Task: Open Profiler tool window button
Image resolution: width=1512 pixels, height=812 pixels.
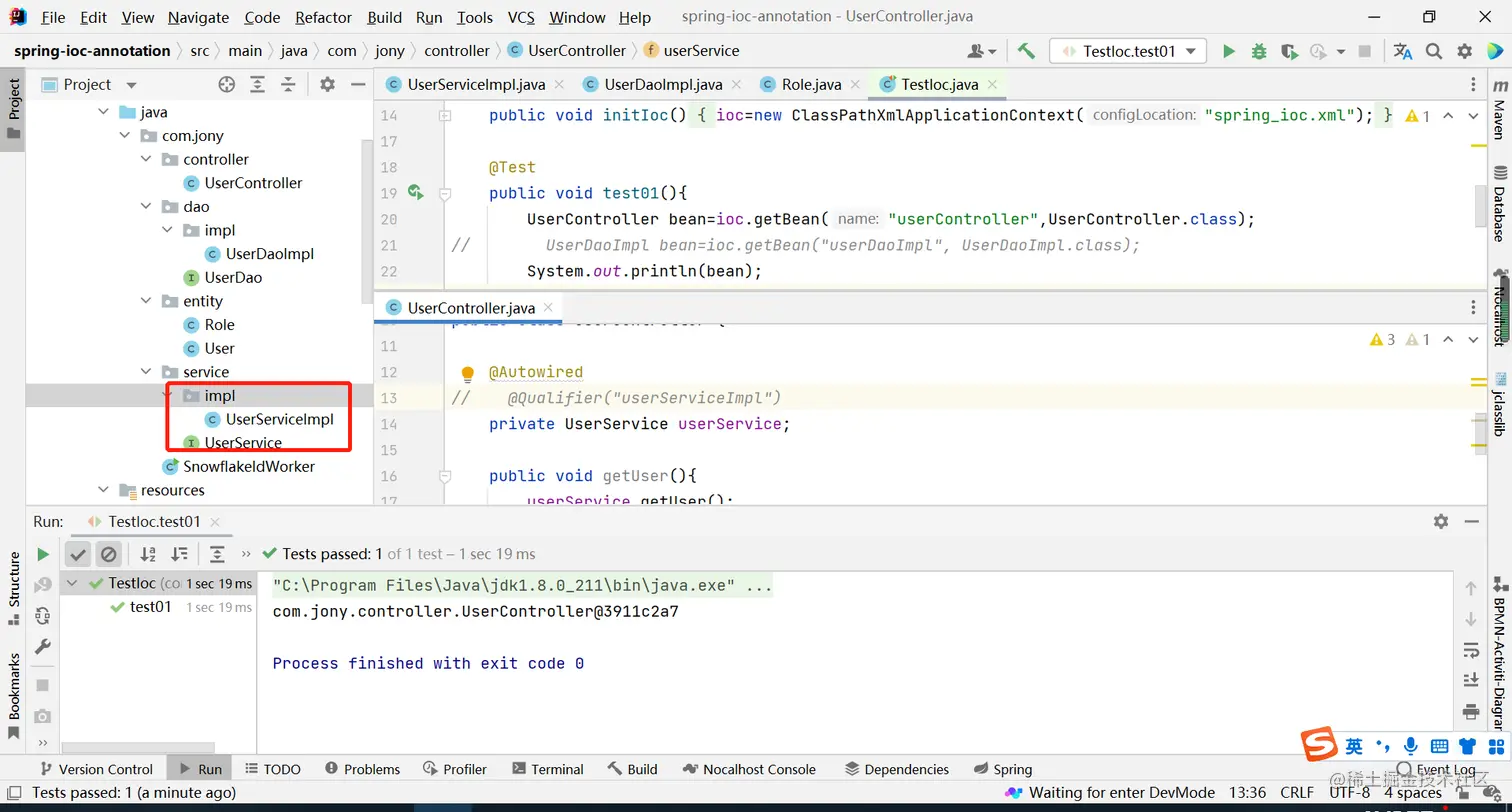Action: coord(455,769)
